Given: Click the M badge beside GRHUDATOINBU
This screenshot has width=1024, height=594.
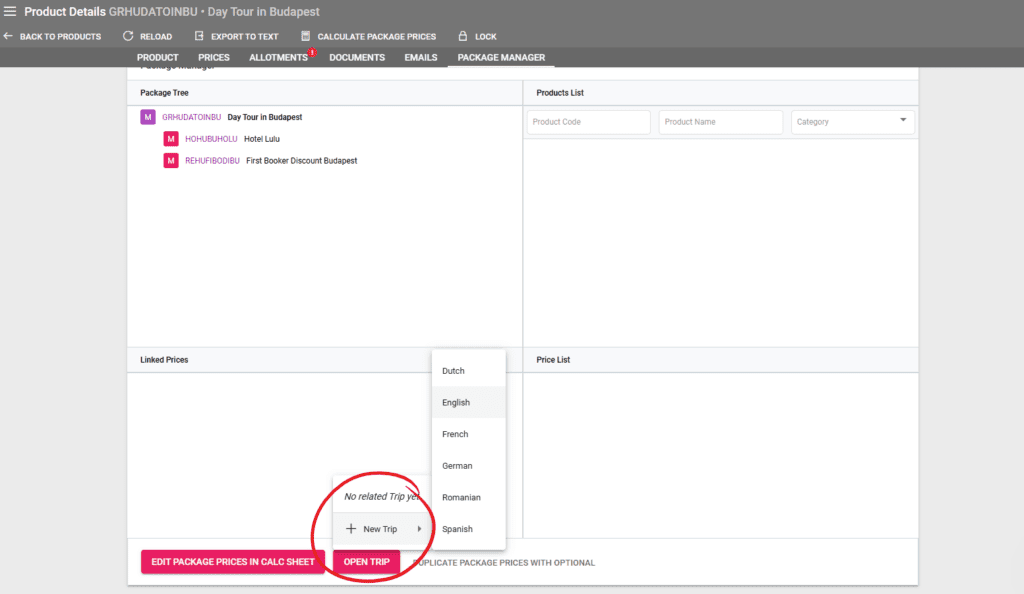Looking at the screenshot, I should [147, 117].
